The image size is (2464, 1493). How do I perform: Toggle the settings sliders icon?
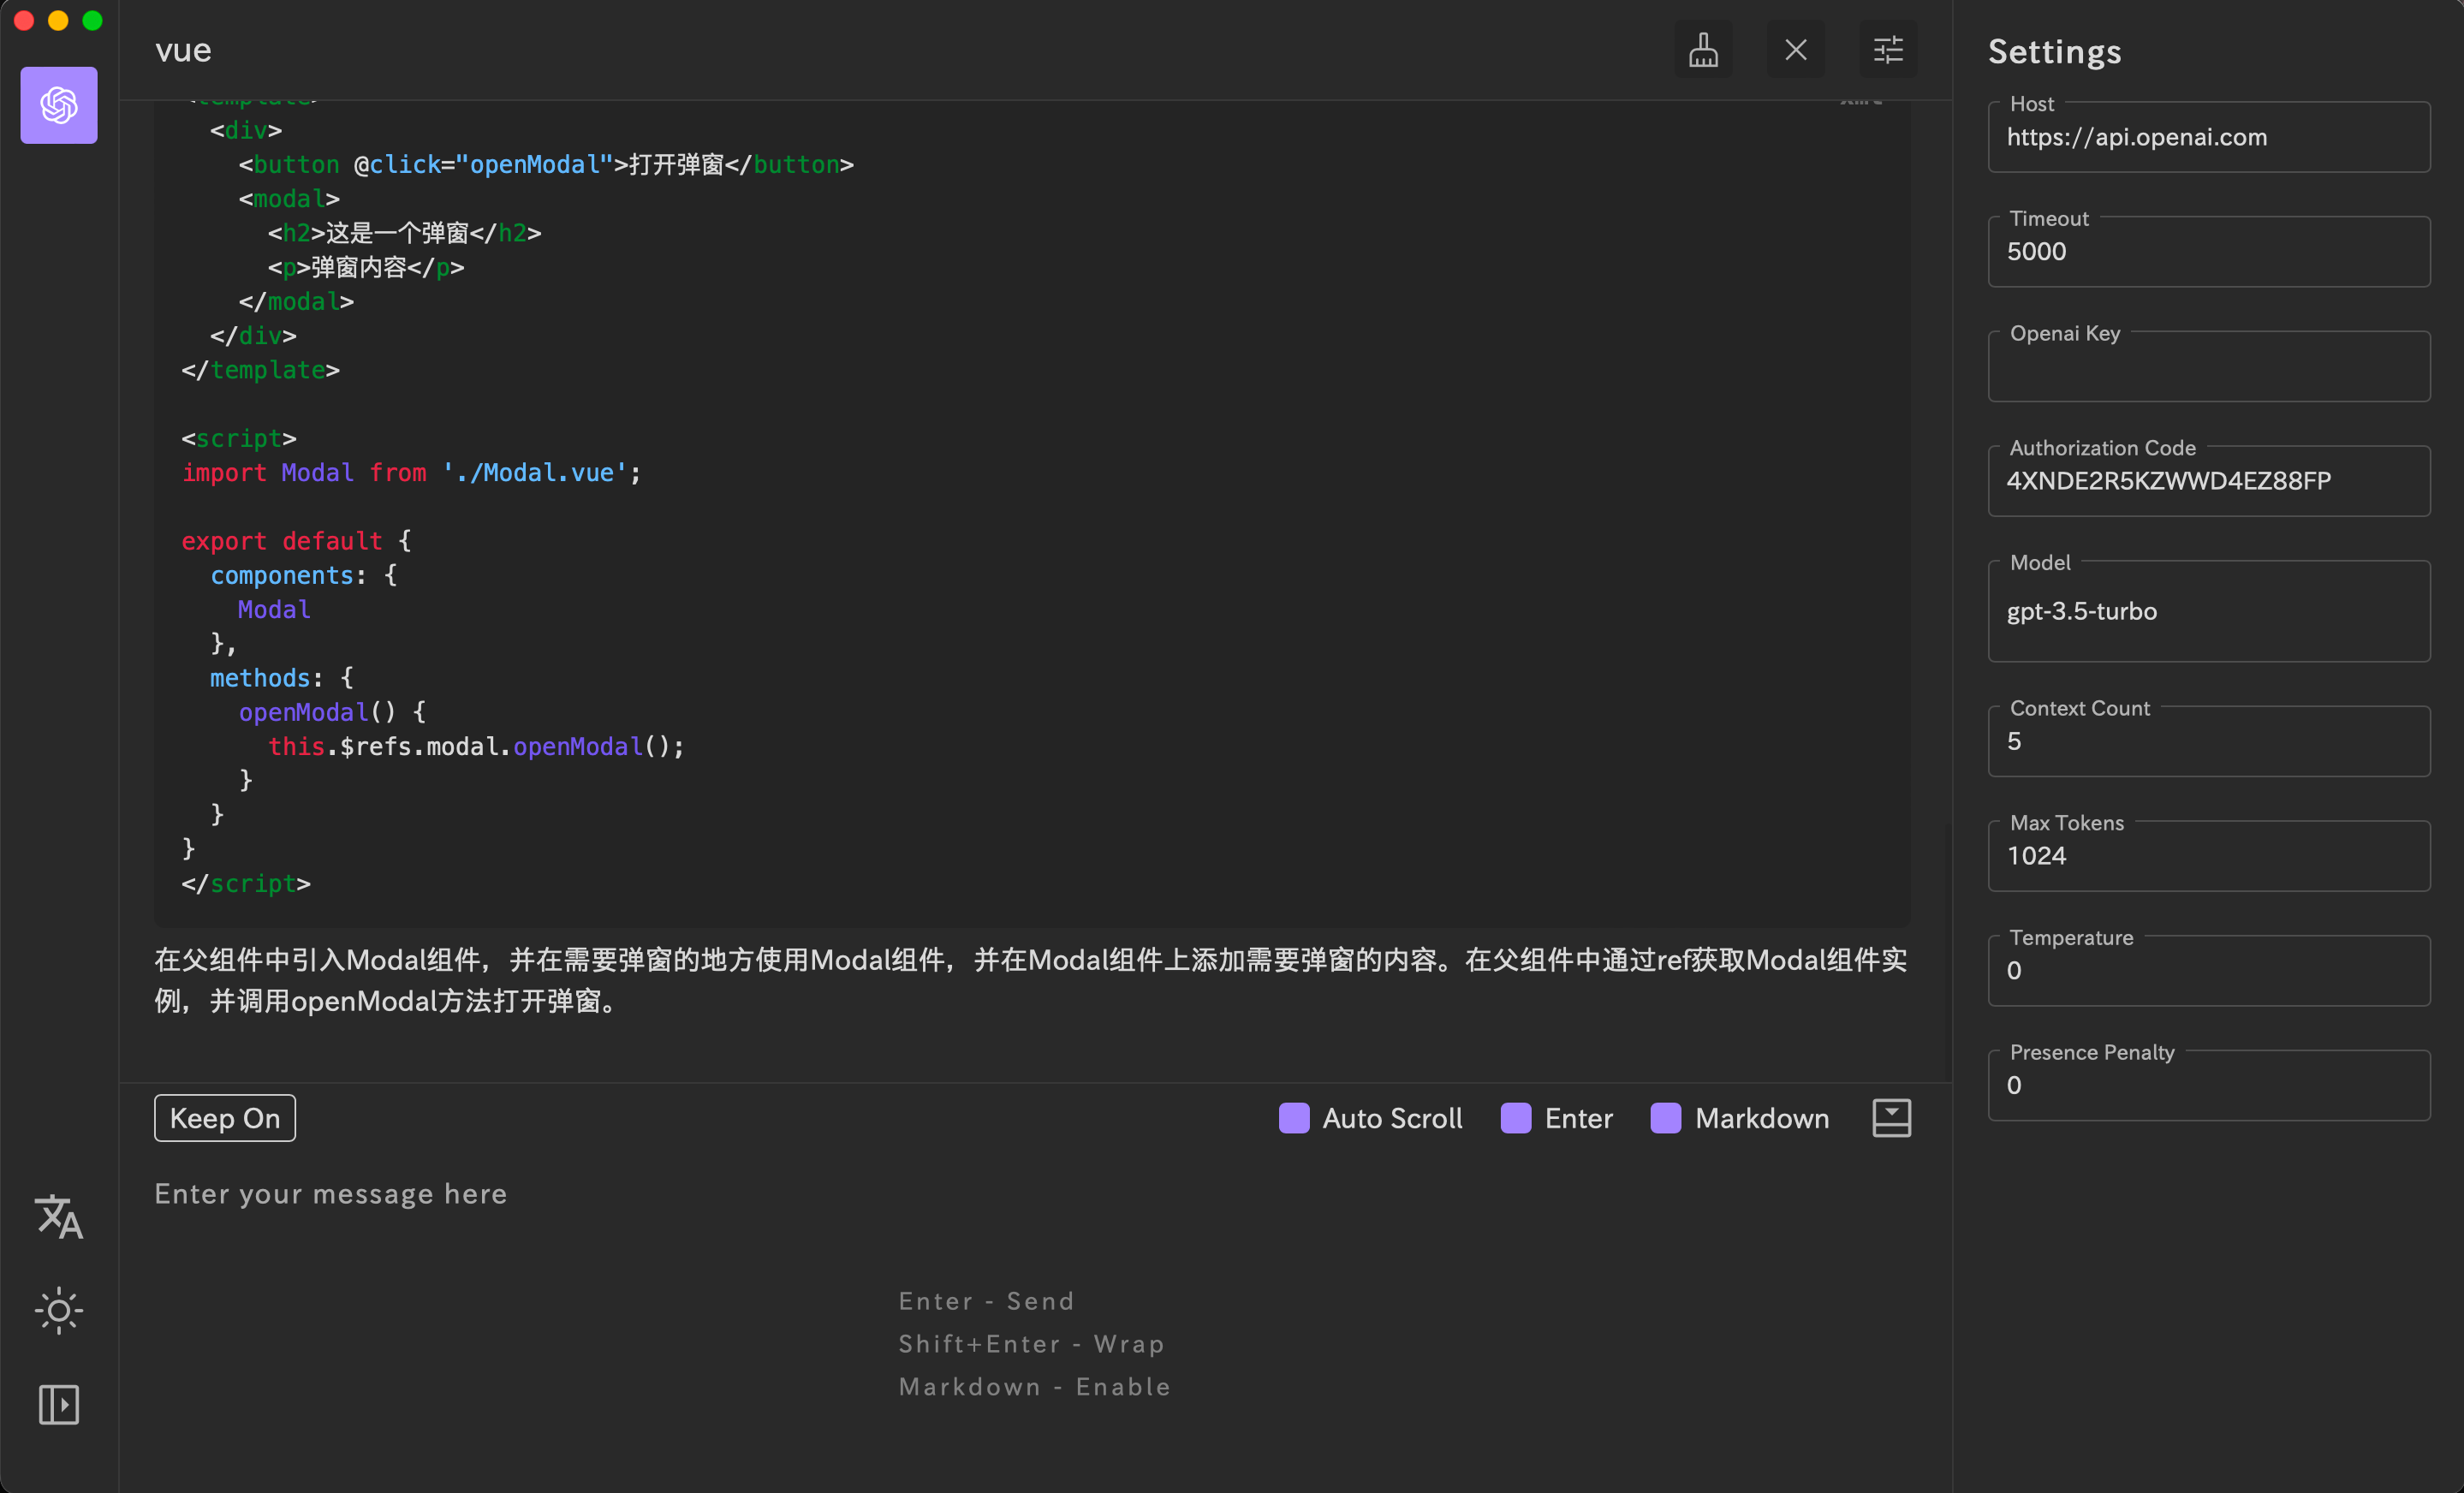1887,50
